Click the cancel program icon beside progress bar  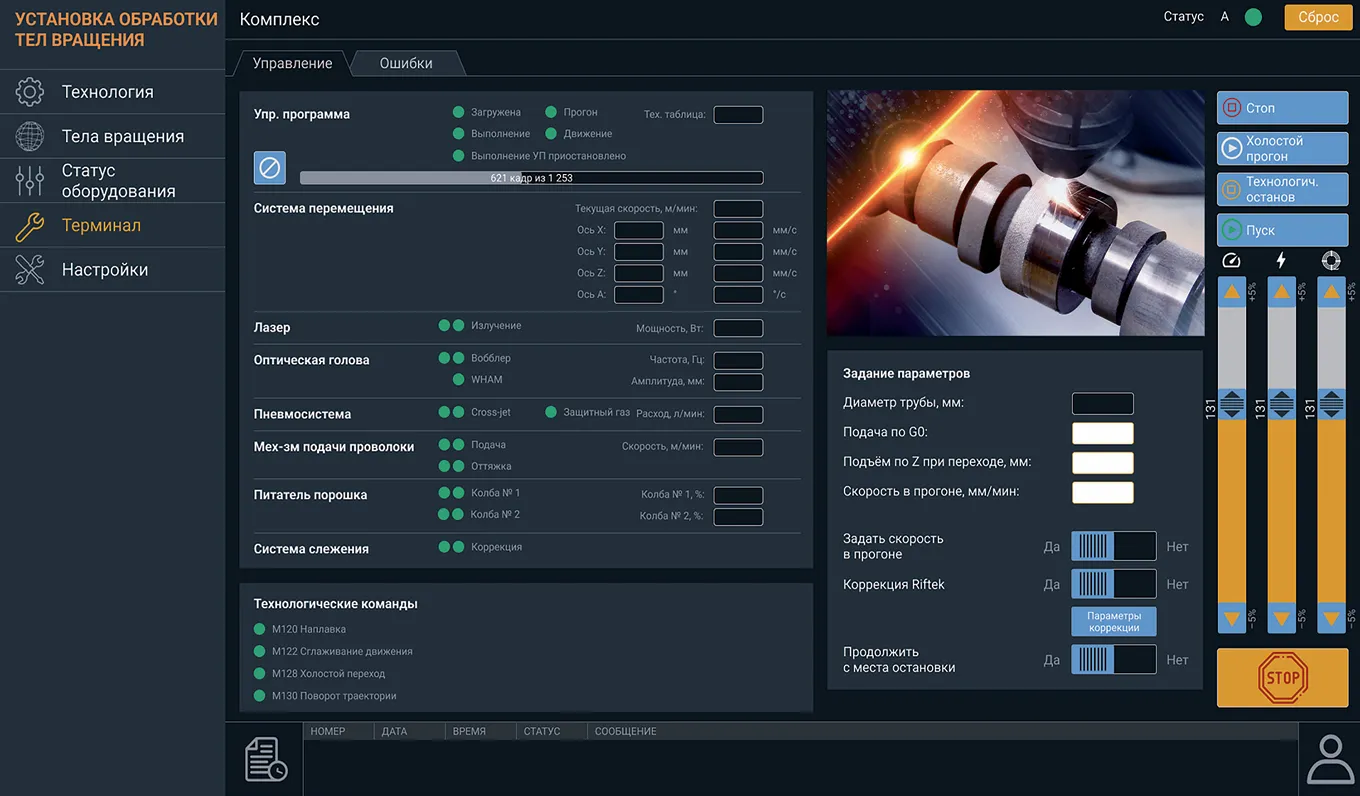(270, 168)
